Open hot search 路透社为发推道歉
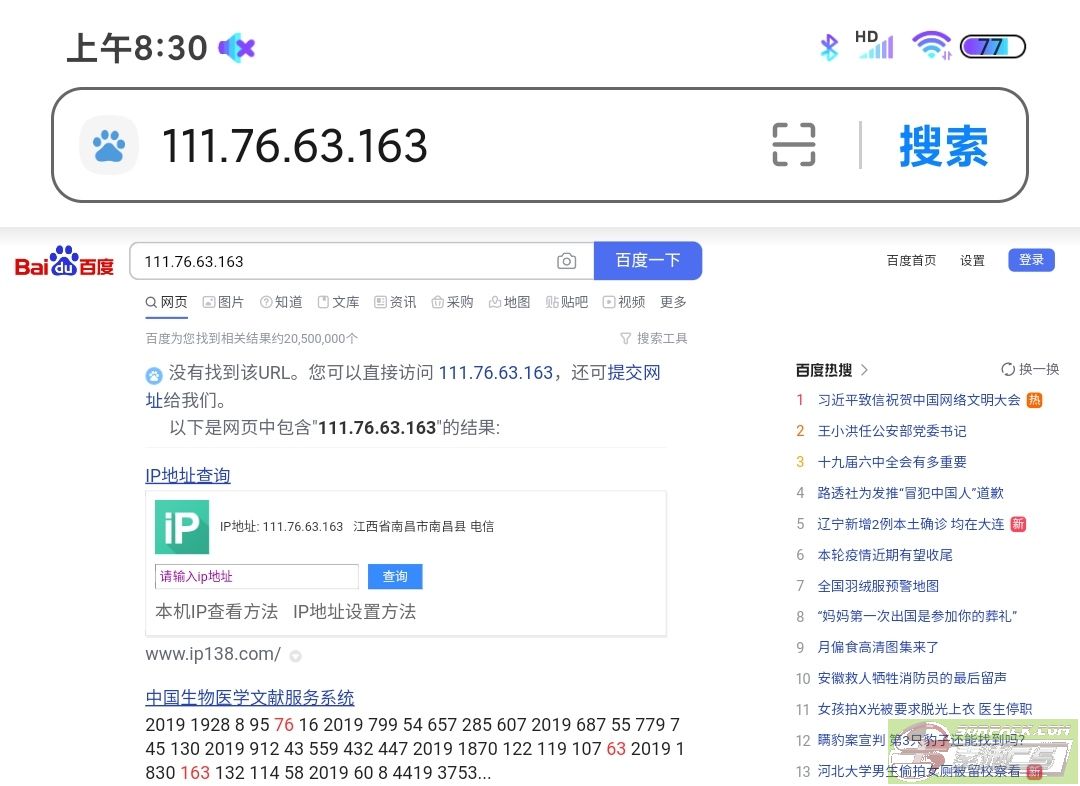The width and height of the screenshot is (1080, 786). (911, 493)
